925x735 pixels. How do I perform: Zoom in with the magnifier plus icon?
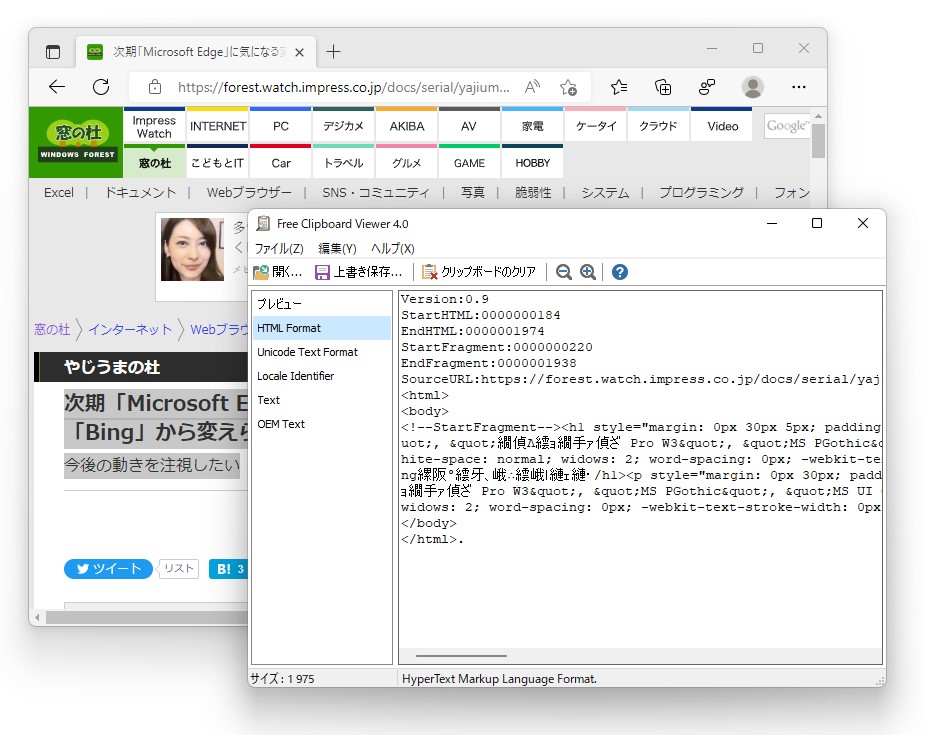click(588, 272)
